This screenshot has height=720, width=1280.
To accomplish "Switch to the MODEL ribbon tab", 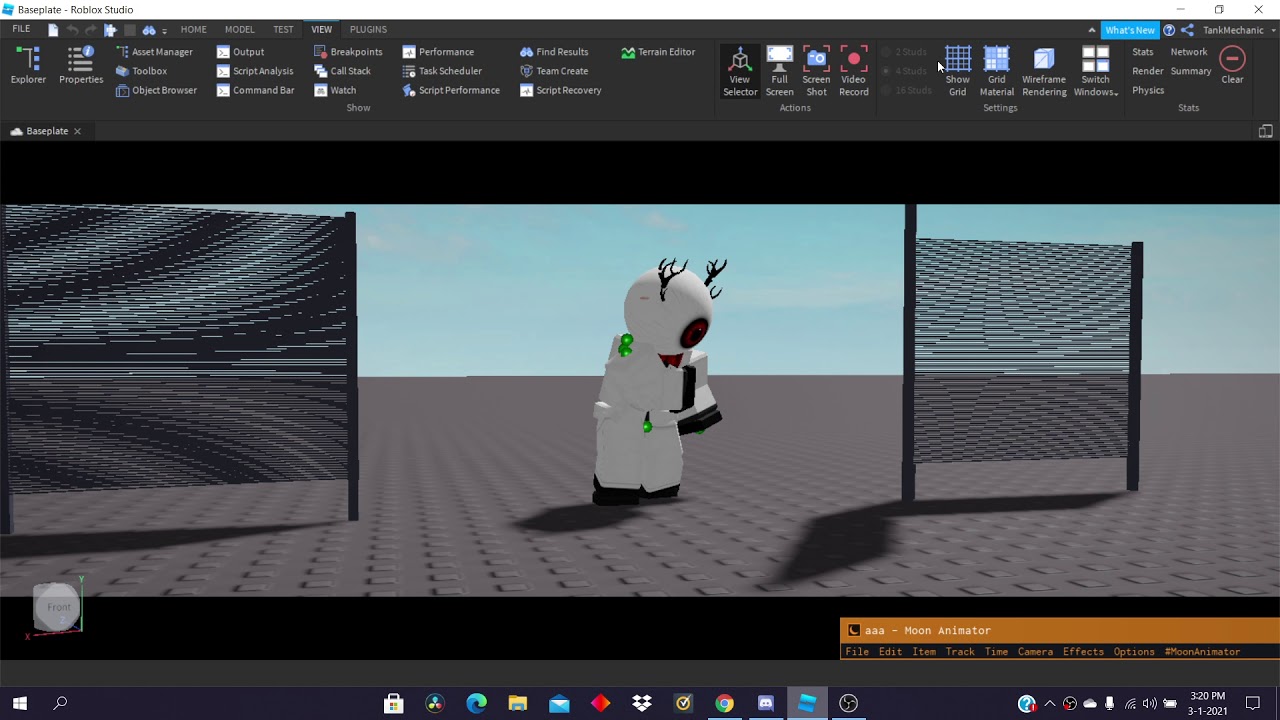I will point(239,29).
